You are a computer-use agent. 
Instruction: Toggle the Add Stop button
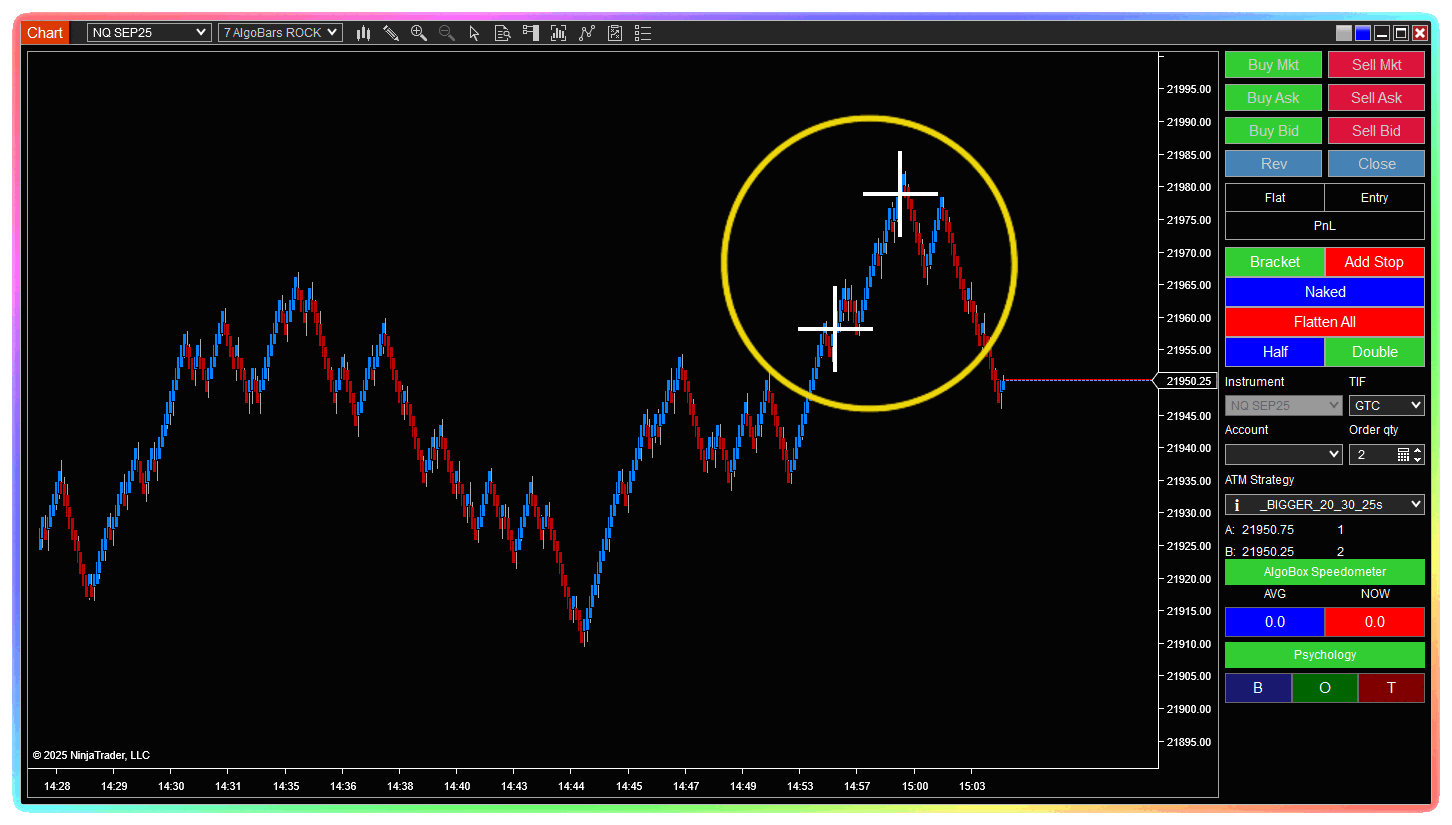1374,262
